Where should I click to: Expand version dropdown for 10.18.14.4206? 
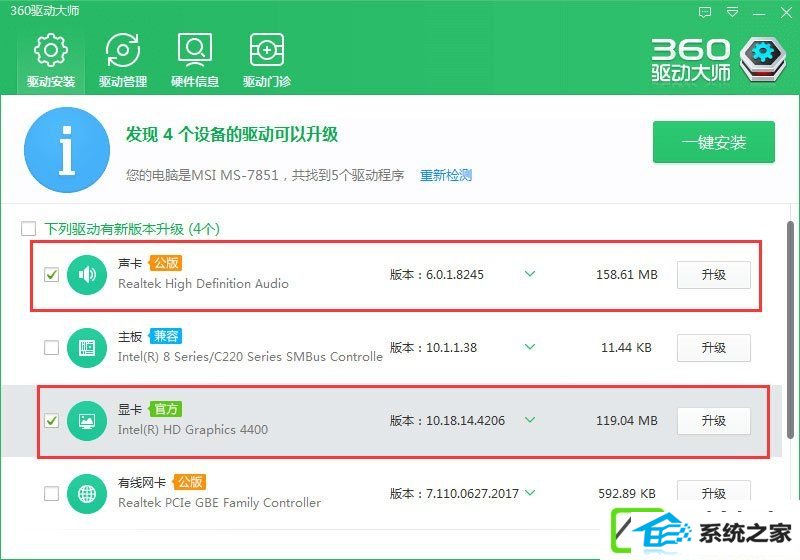point(530,420)
